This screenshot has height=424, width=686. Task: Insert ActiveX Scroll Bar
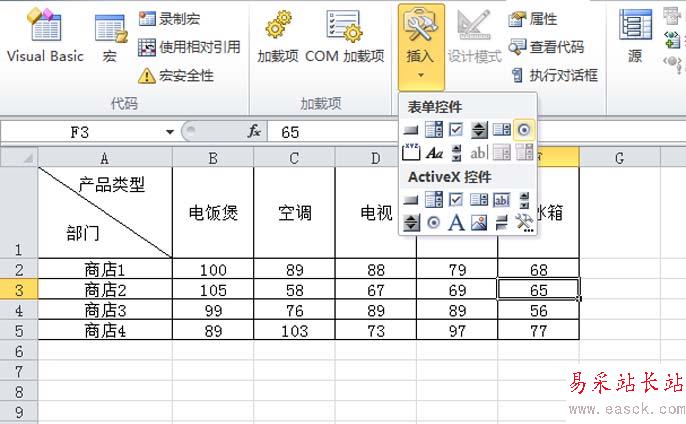(x=524, y=200)
